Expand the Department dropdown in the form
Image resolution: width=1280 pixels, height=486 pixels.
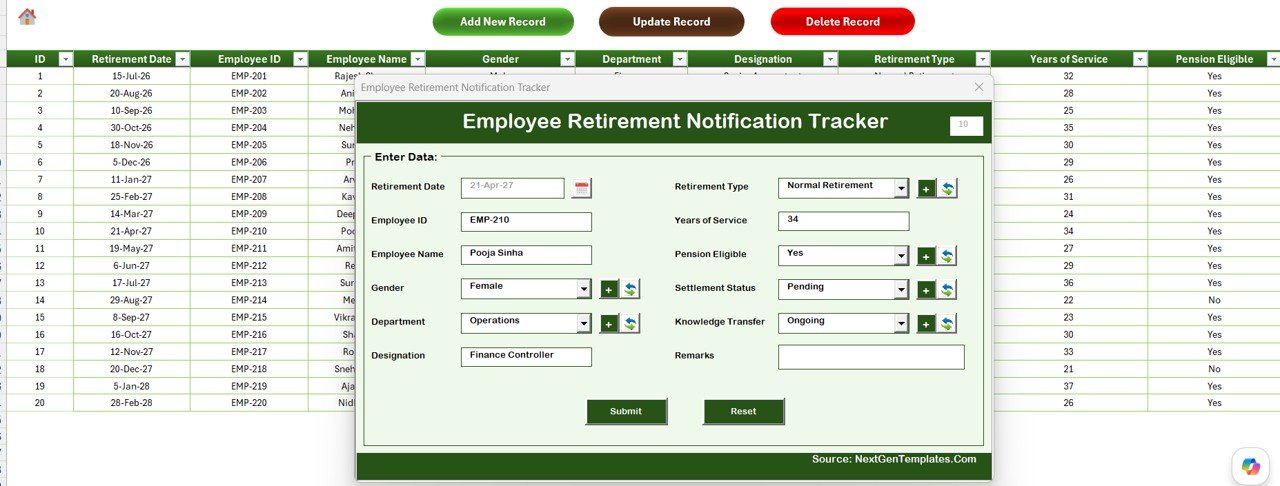pyautogui.click(x=584, y=323)
